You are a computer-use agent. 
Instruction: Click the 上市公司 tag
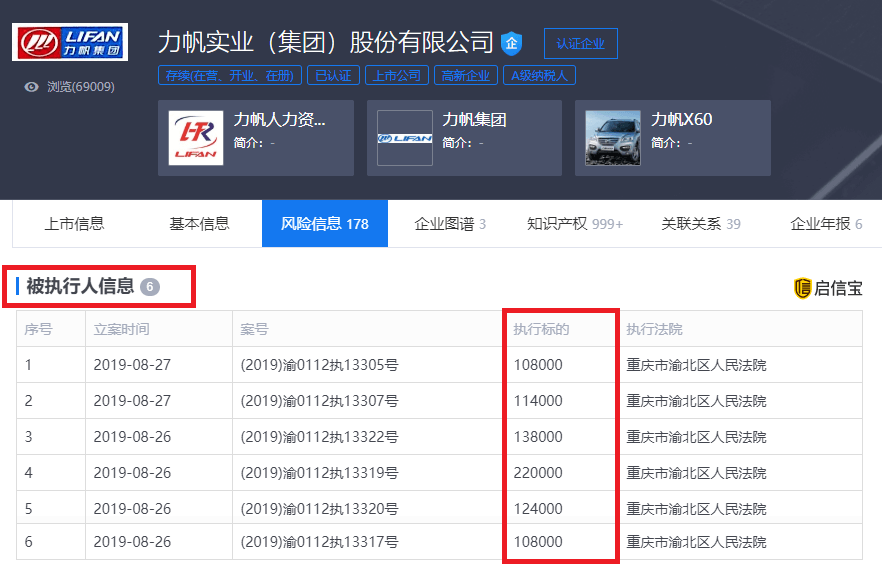[x=397, y=75]
